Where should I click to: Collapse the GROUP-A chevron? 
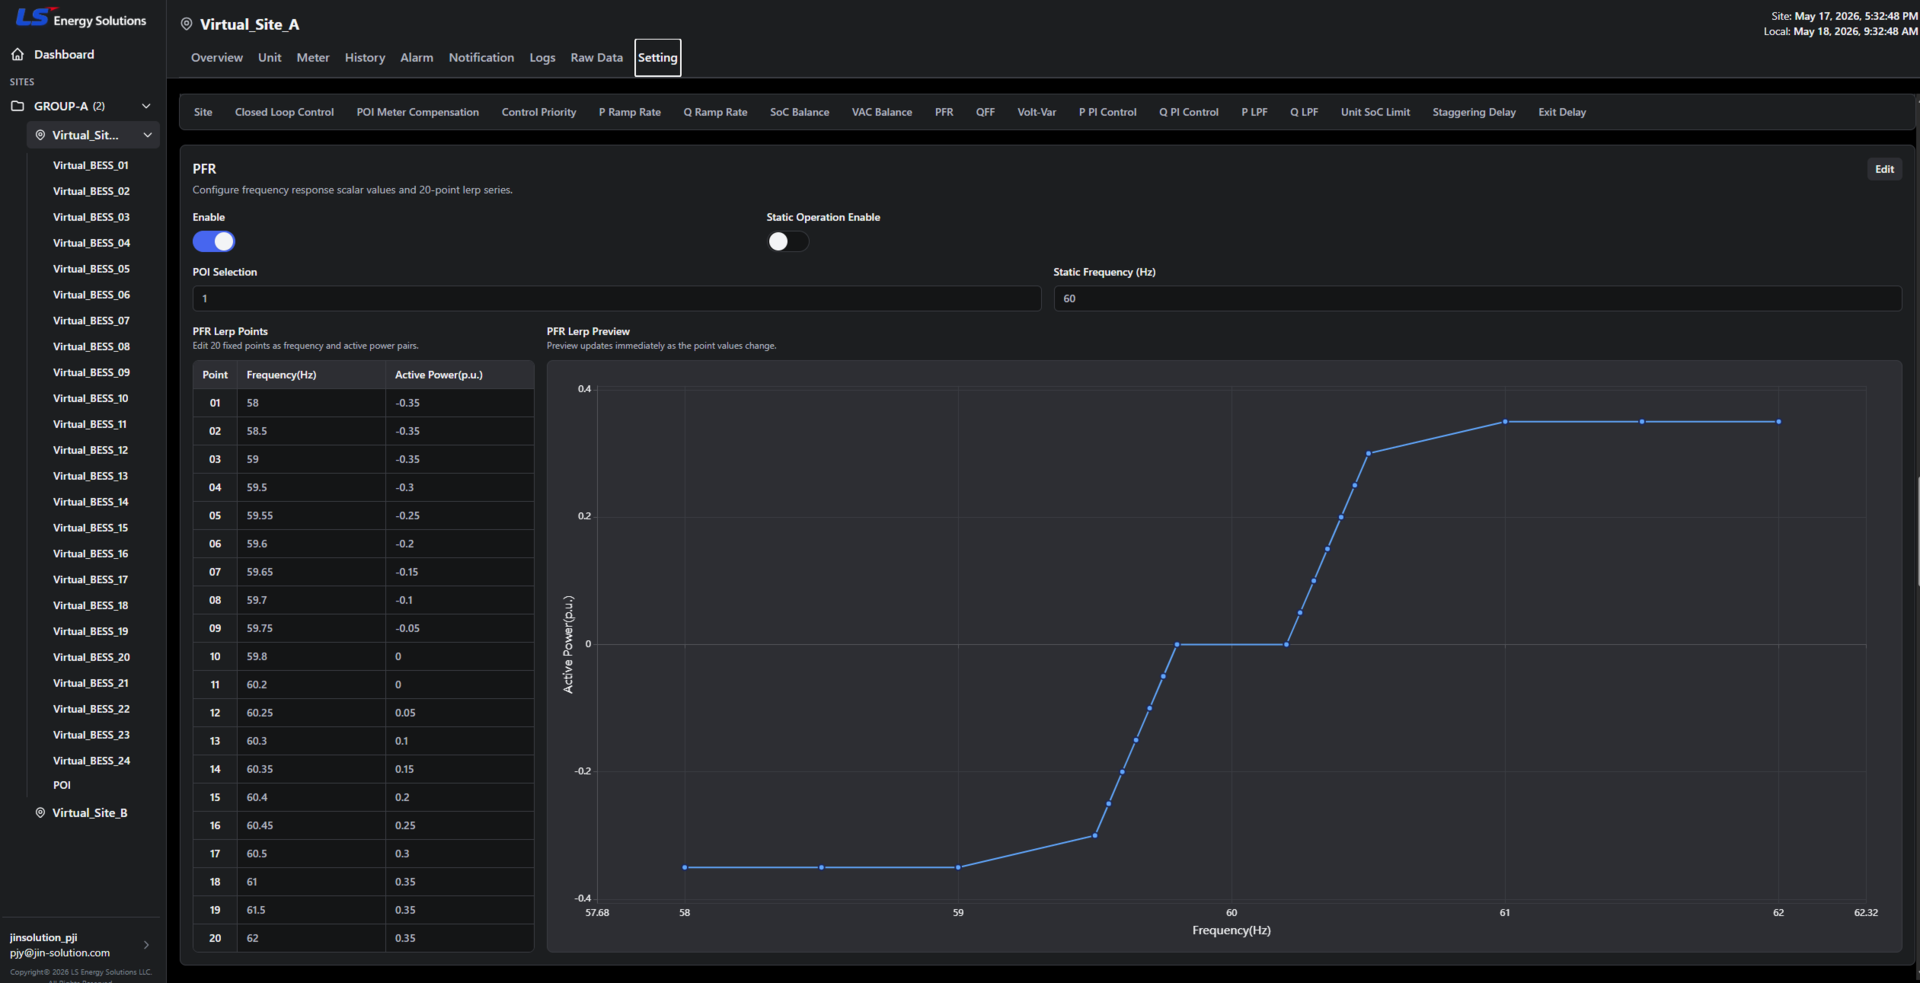(x=146, y=106)
